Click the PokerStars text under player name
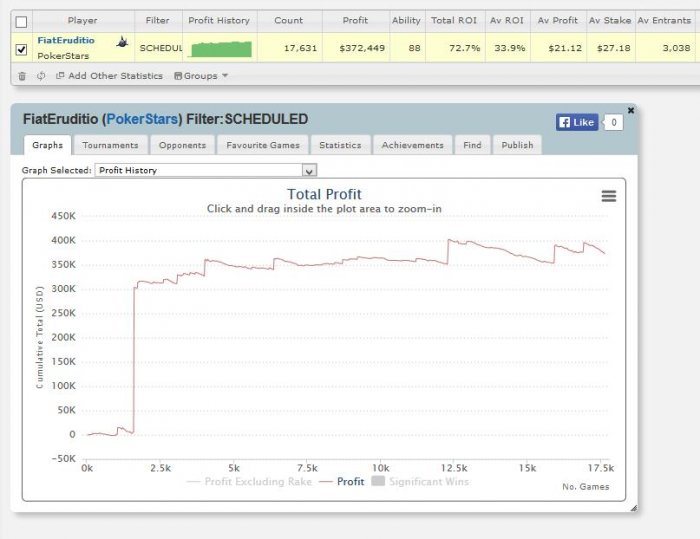This screenshot has height=539, width=700. [63, 56]
